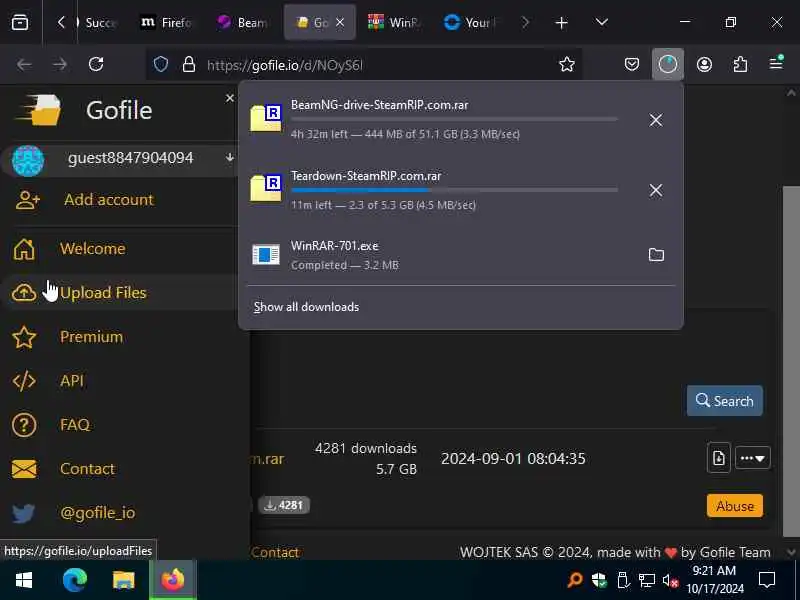Cancel the Teardown download
Screen dimensions: 800x600
656,190
